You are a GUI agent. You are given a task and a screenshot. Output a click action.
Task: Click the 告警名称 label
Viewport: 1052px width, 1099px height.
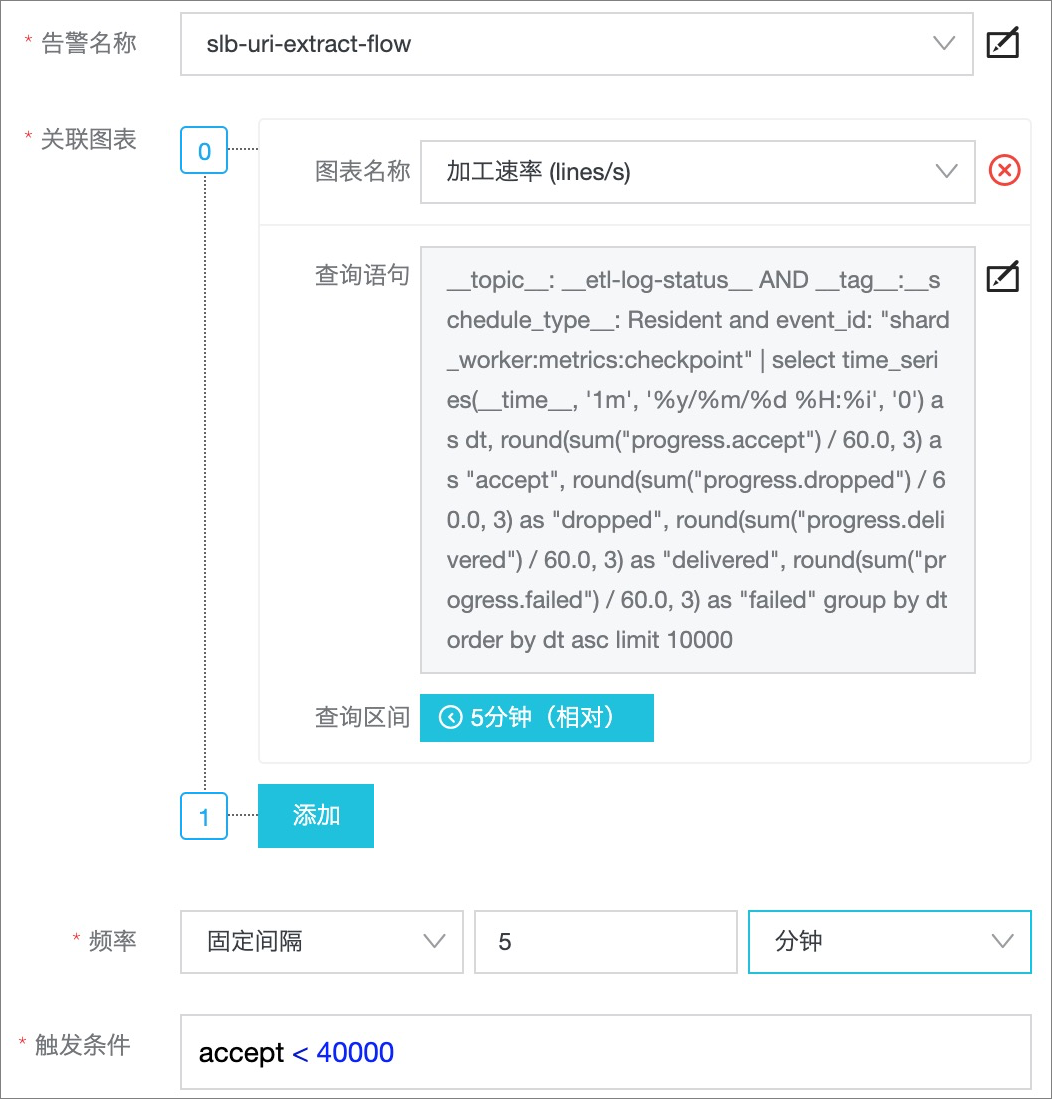click(88, 43)
